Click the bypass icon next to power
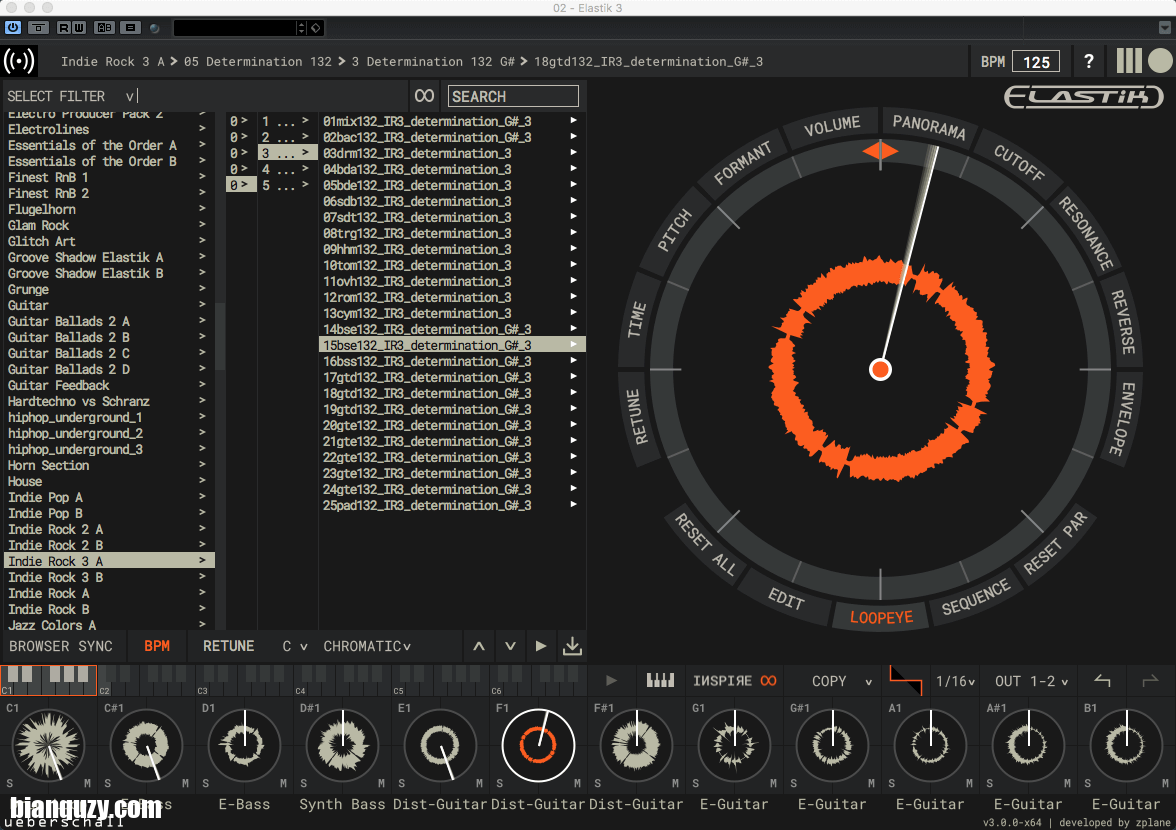Screen dimensions: 1176x830 tap(38, 28)
